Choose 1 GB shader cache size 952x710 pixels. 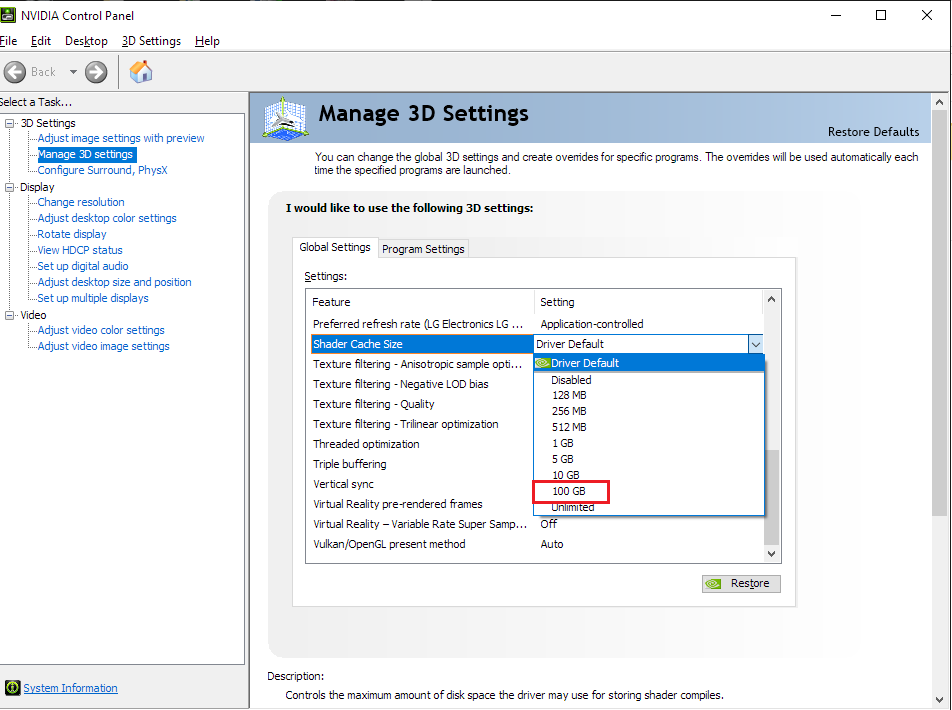point(648,443)
